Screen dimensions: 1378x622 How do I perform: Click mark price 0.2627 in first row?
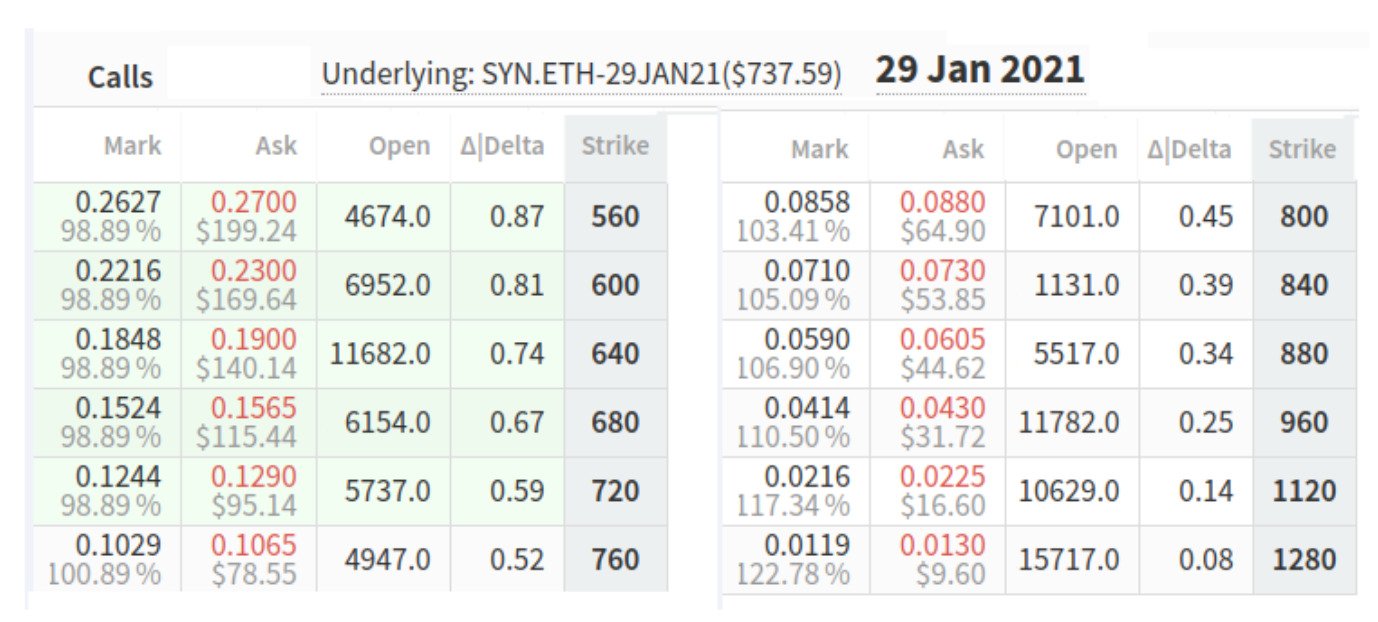[118, 203]
